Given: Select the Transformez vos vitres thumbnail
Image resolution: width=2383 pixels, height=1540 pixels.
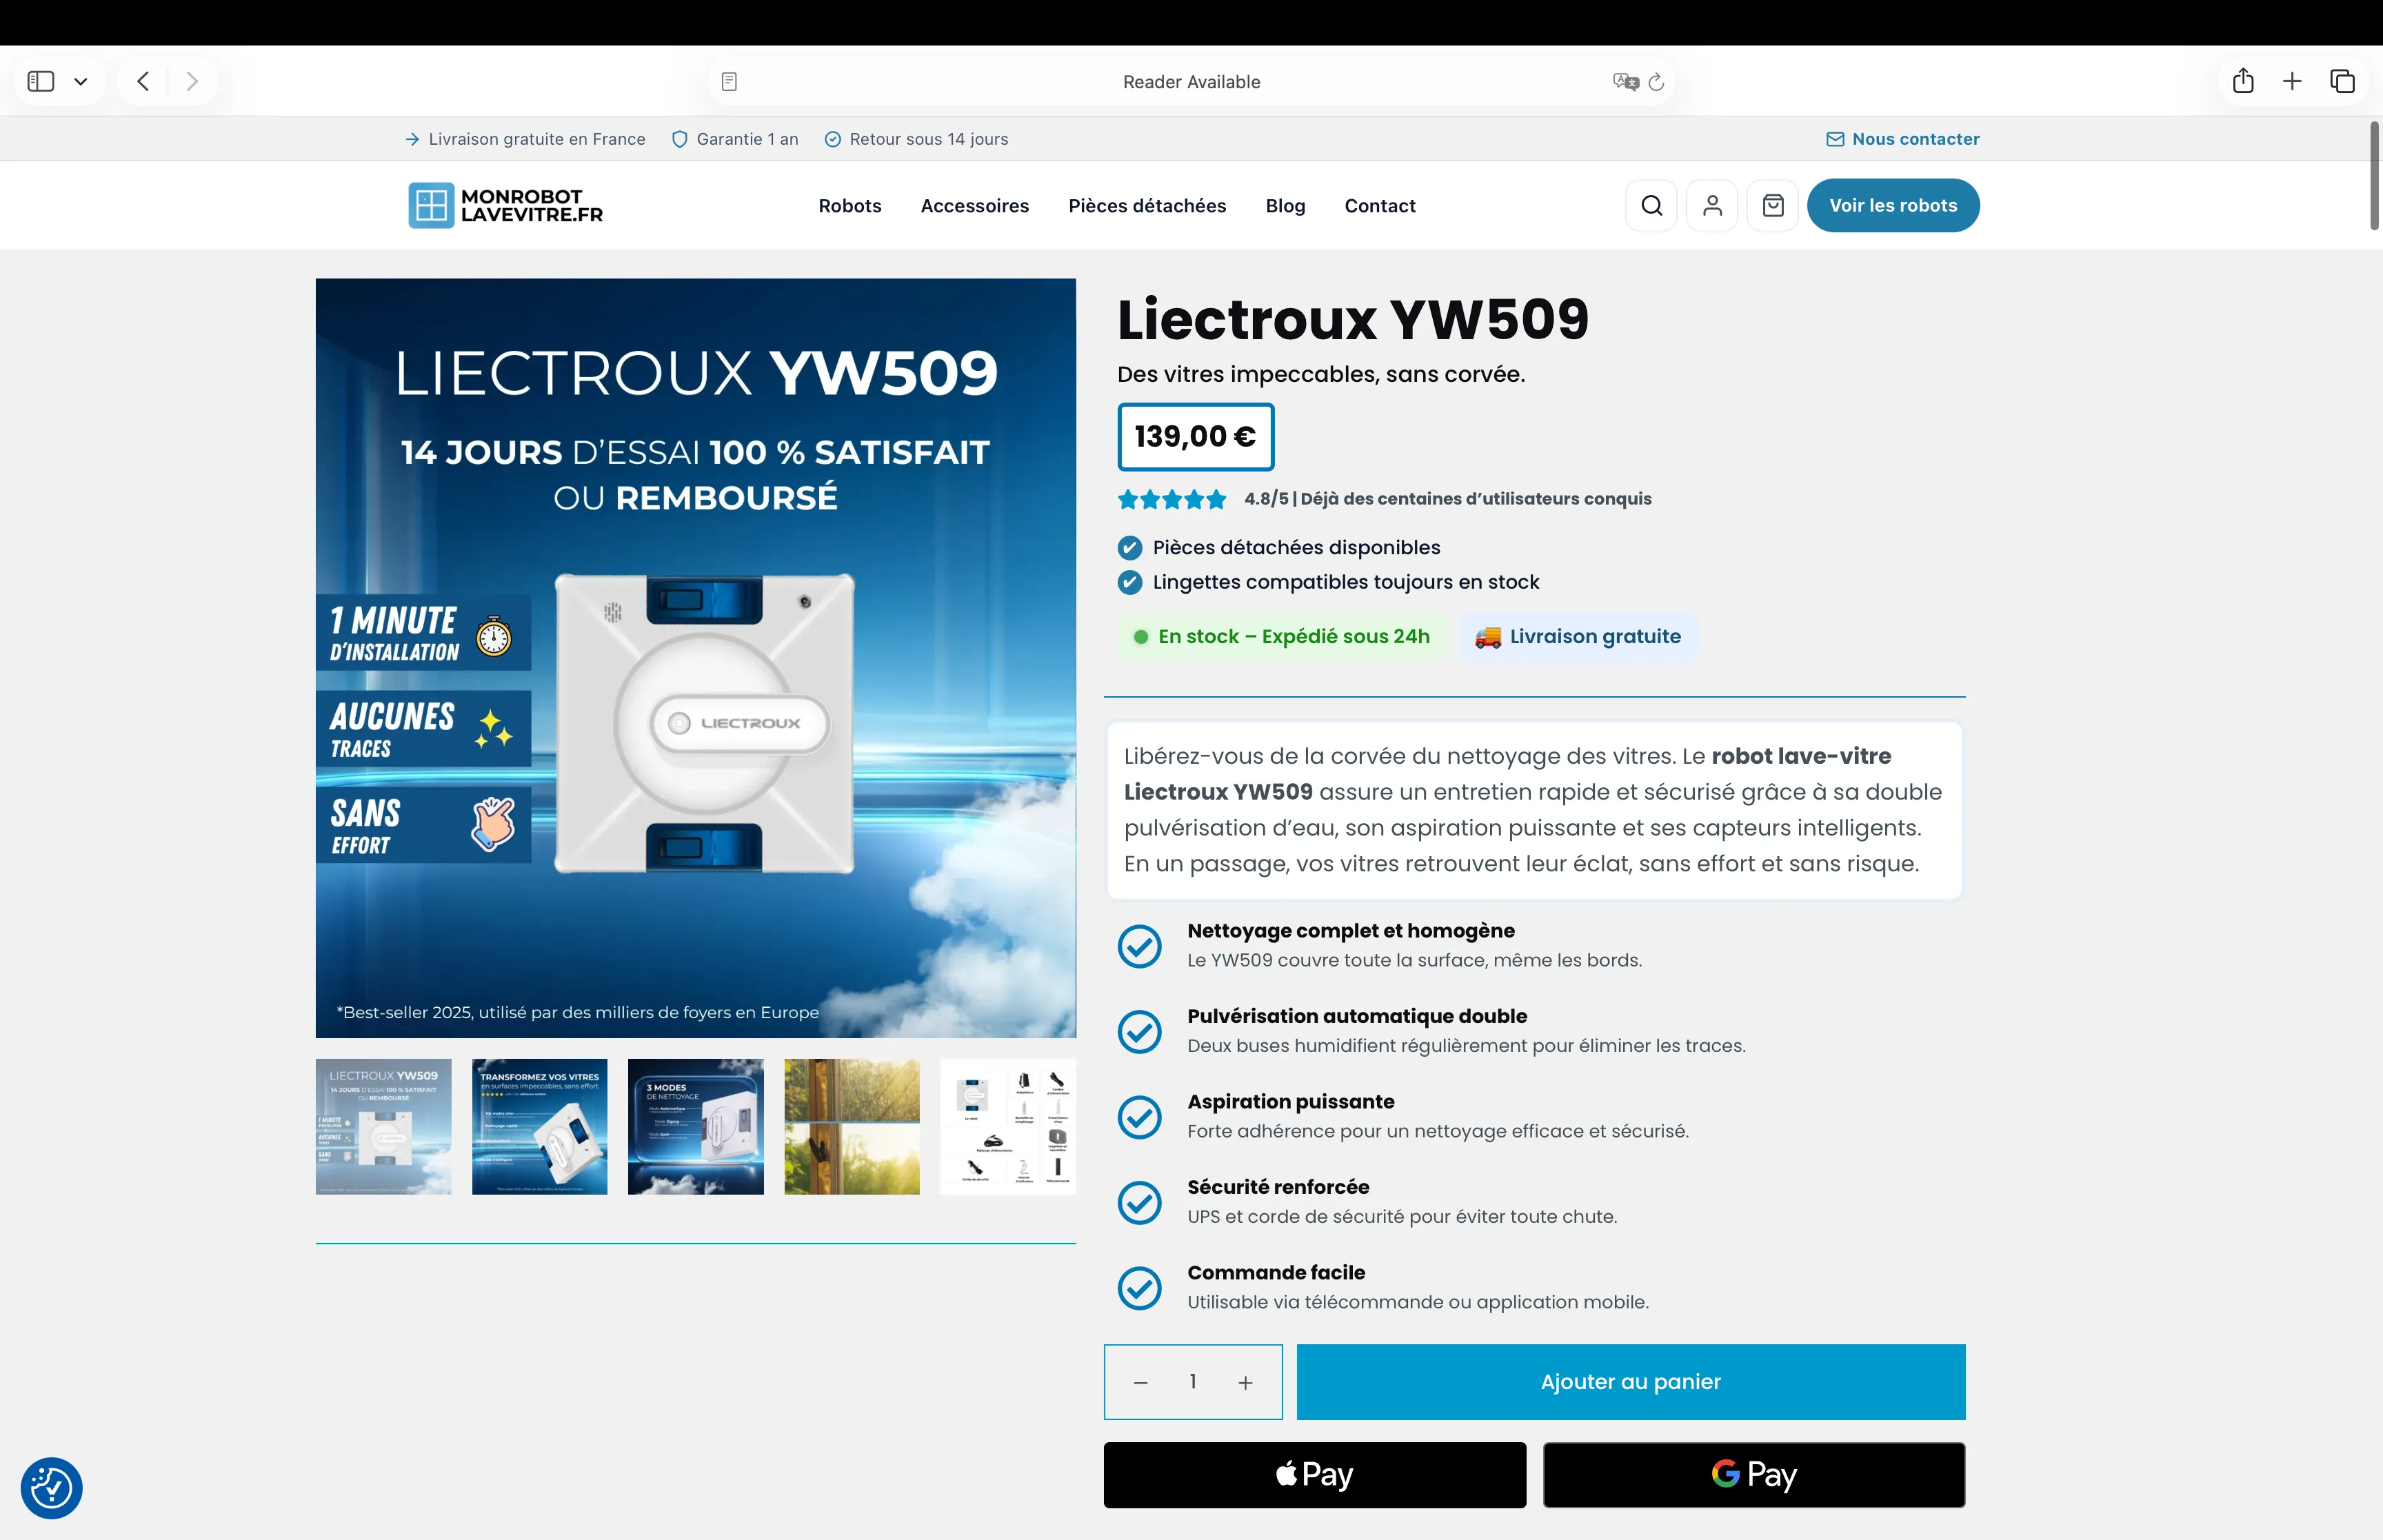Looking at the screenshot, I should click(x=540, y=1126).
